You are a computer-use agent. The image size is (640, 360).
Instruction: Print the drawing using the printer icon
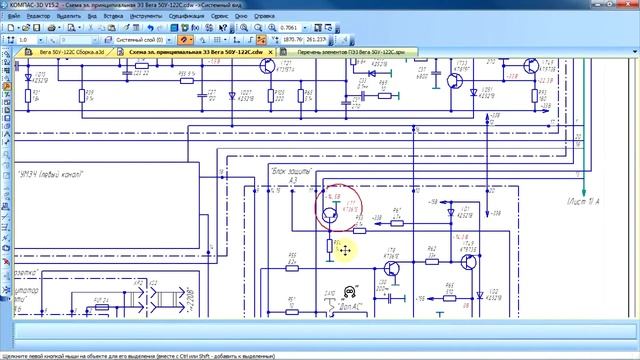[x=51, y=28]
